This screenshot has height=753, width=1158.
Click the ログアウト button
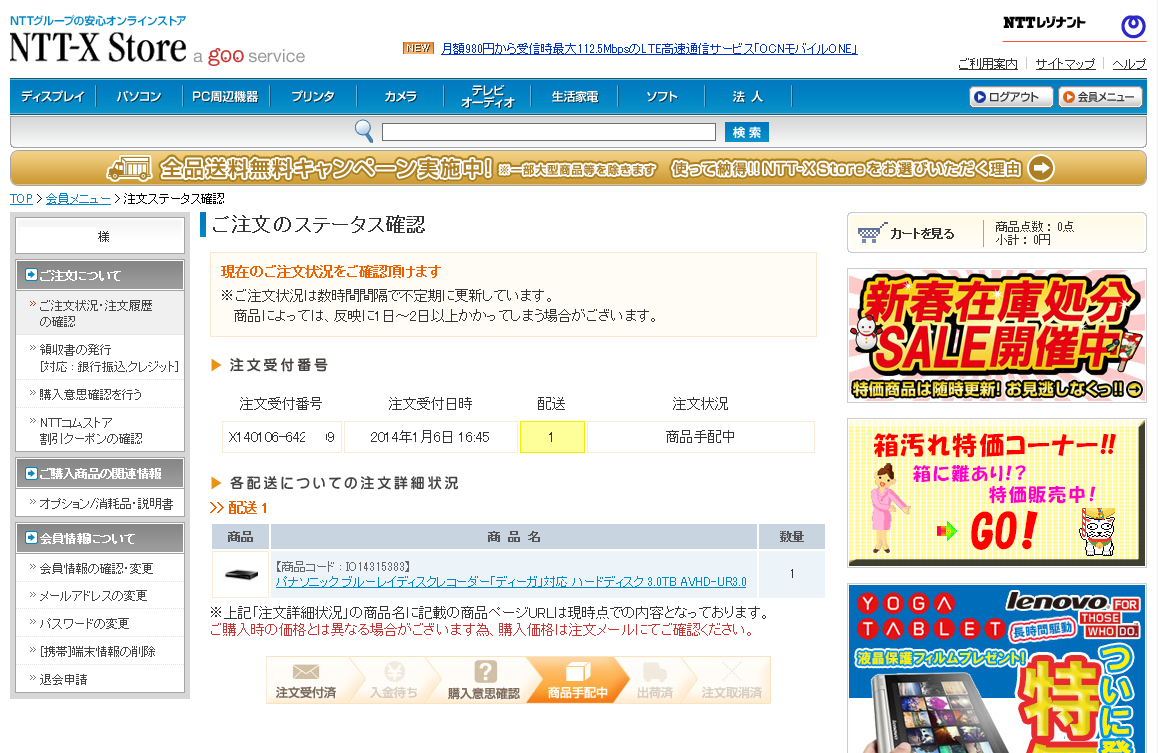pyautogui.click(x=1011, y=97)
